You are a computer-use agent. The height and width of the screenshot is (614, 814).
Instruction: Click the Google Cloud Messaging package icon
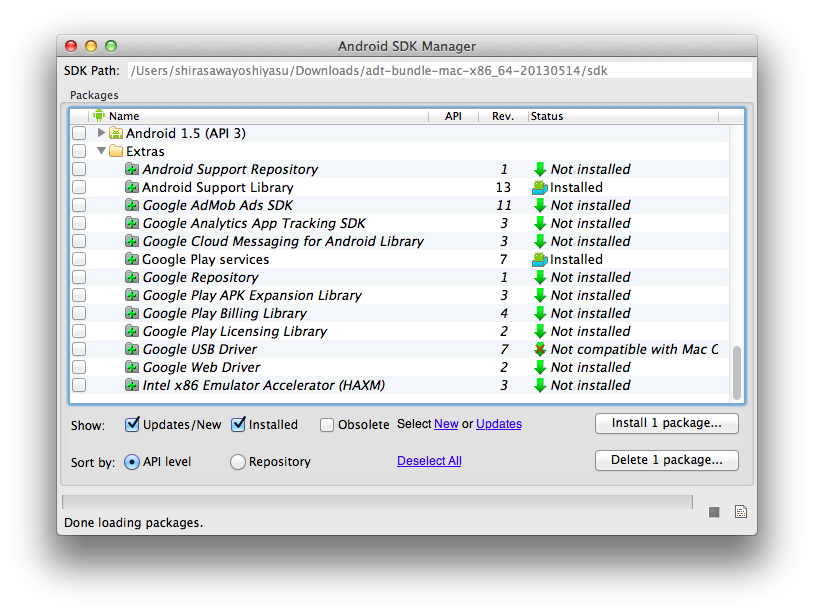pyautogui.click(x=132, y=241)
